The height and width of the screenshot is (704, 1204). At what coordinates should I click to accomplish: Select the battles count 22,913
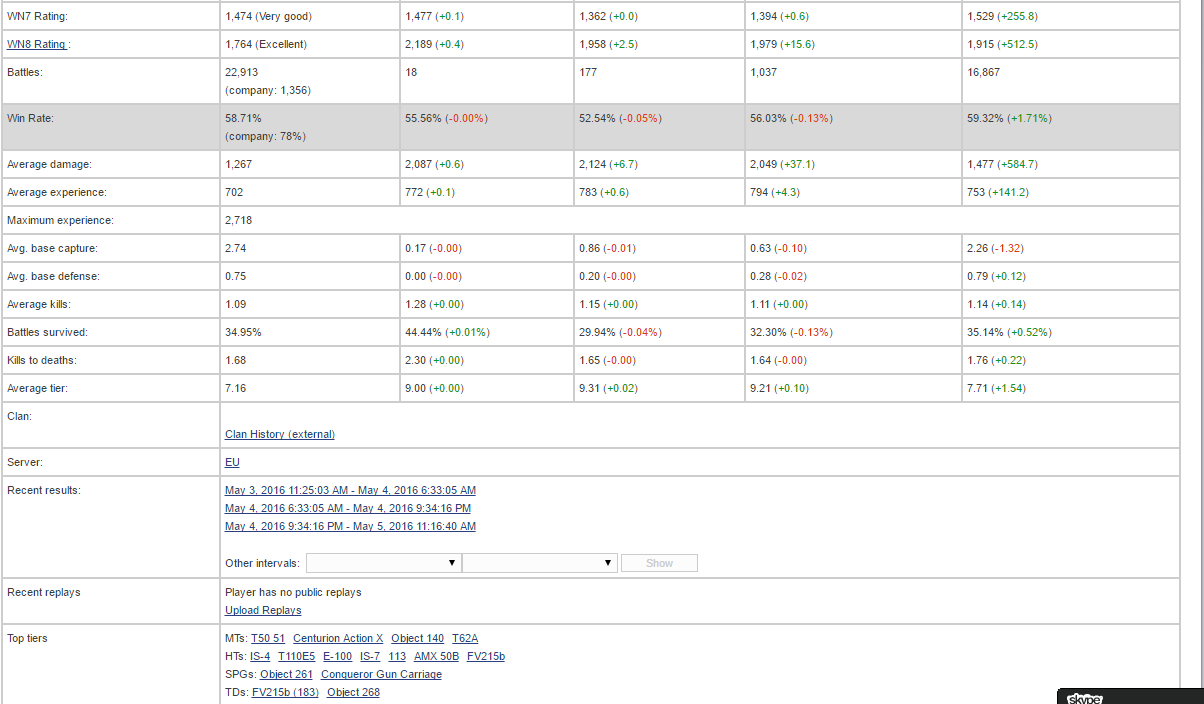coord(242,72)
